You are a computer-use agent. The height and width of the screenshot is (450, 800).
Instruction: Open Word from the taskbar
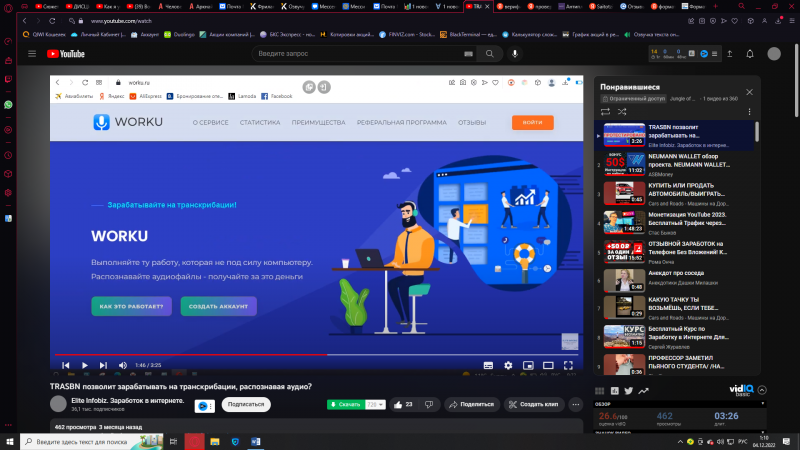click(256, 441)
